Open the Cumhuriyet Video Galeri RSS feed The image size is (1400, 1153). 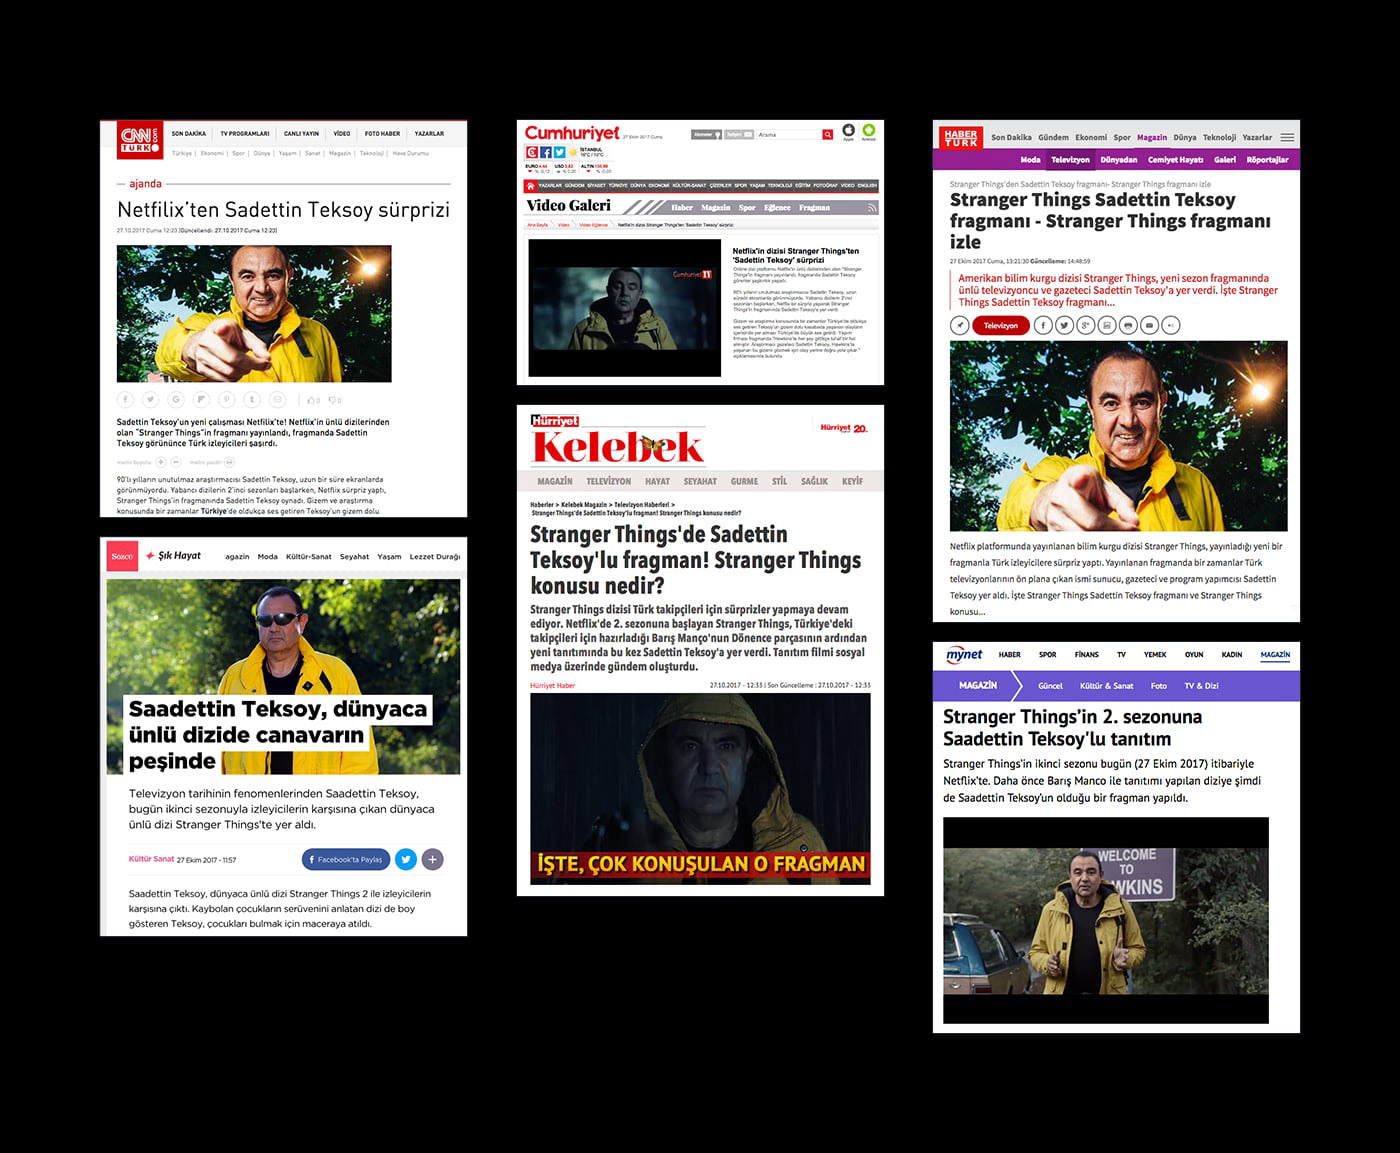(x=872, y=208)
